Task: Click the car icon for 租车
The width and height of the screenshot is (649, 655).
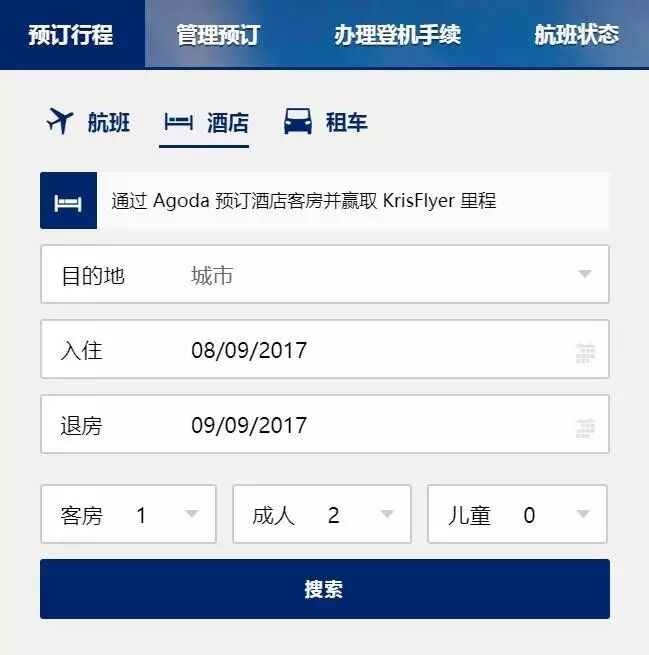Action: pyautogui.click(x=298, y=122)
